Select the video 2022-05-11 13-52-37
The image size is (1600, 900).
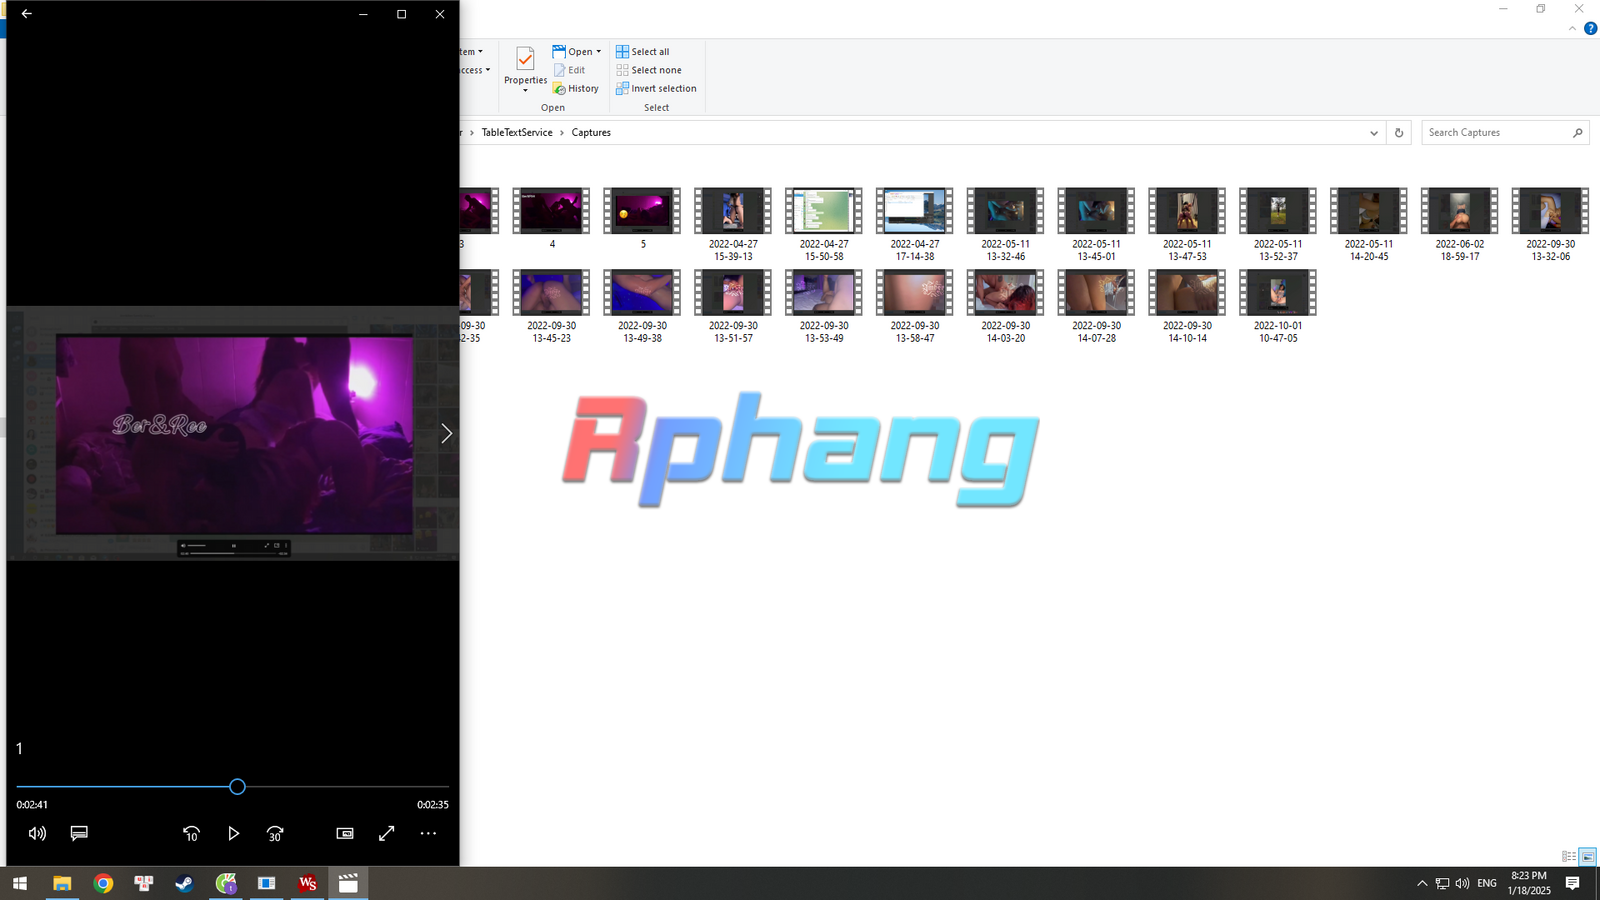tap(1278, 224)
